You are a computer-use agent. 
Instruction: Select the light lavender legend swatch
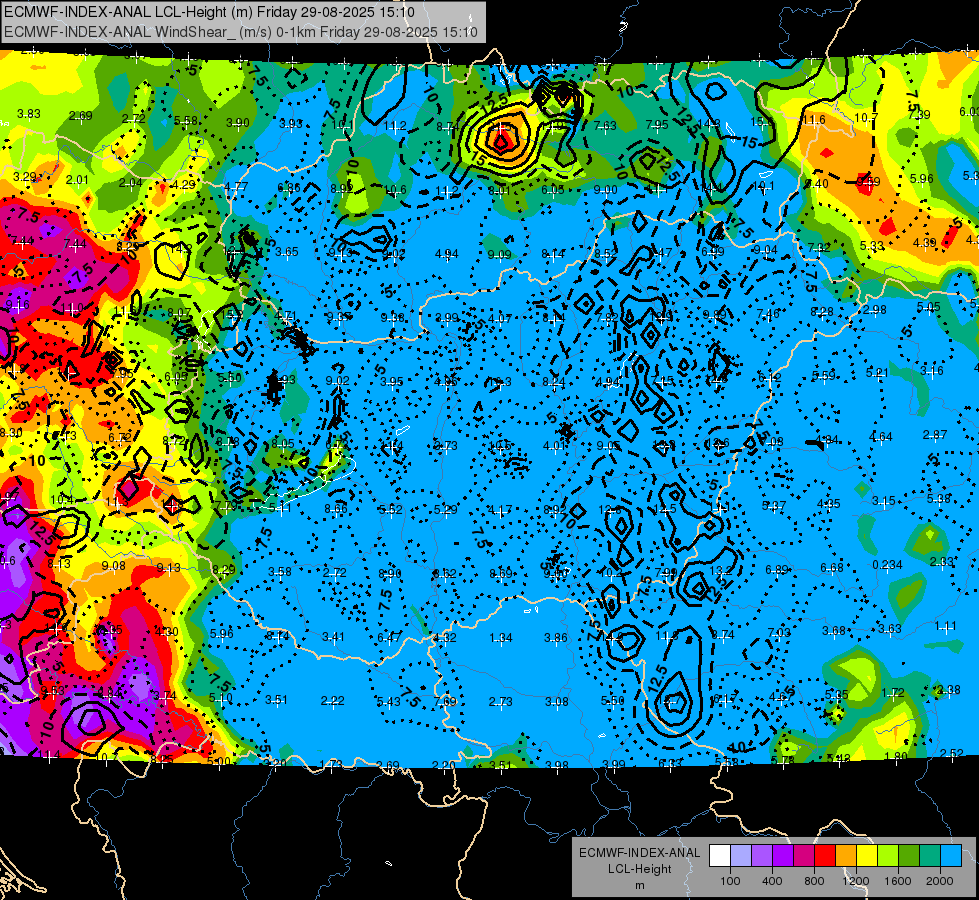pos(741,856)
